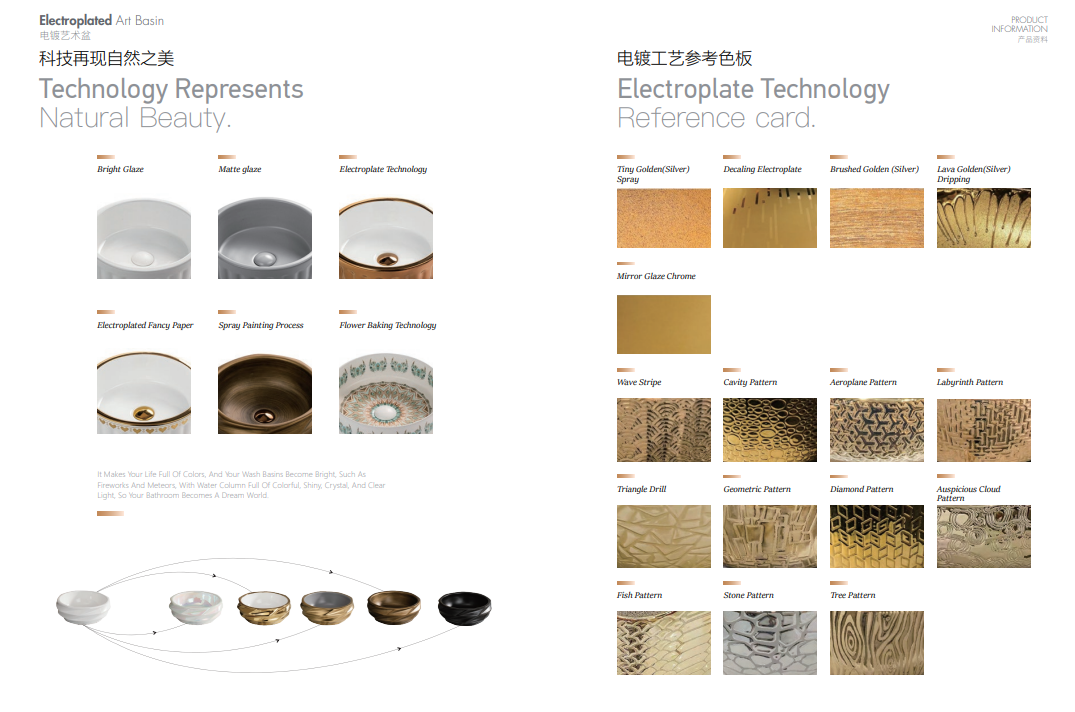The height and width of the screenshot is (712, 1075).
Task: Select the Matte glaze basin photo
Action: click(265, 238)
